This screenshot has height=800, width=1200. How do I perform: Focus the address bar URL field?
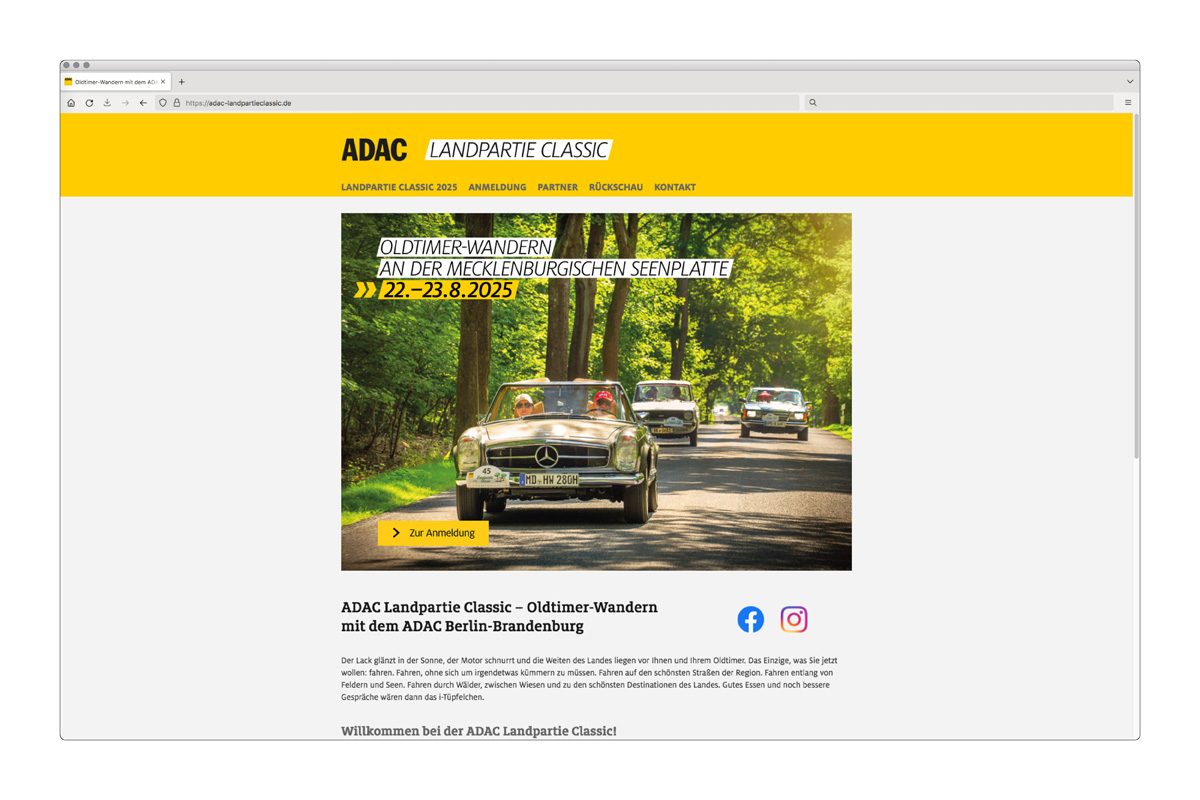[476, 103]
